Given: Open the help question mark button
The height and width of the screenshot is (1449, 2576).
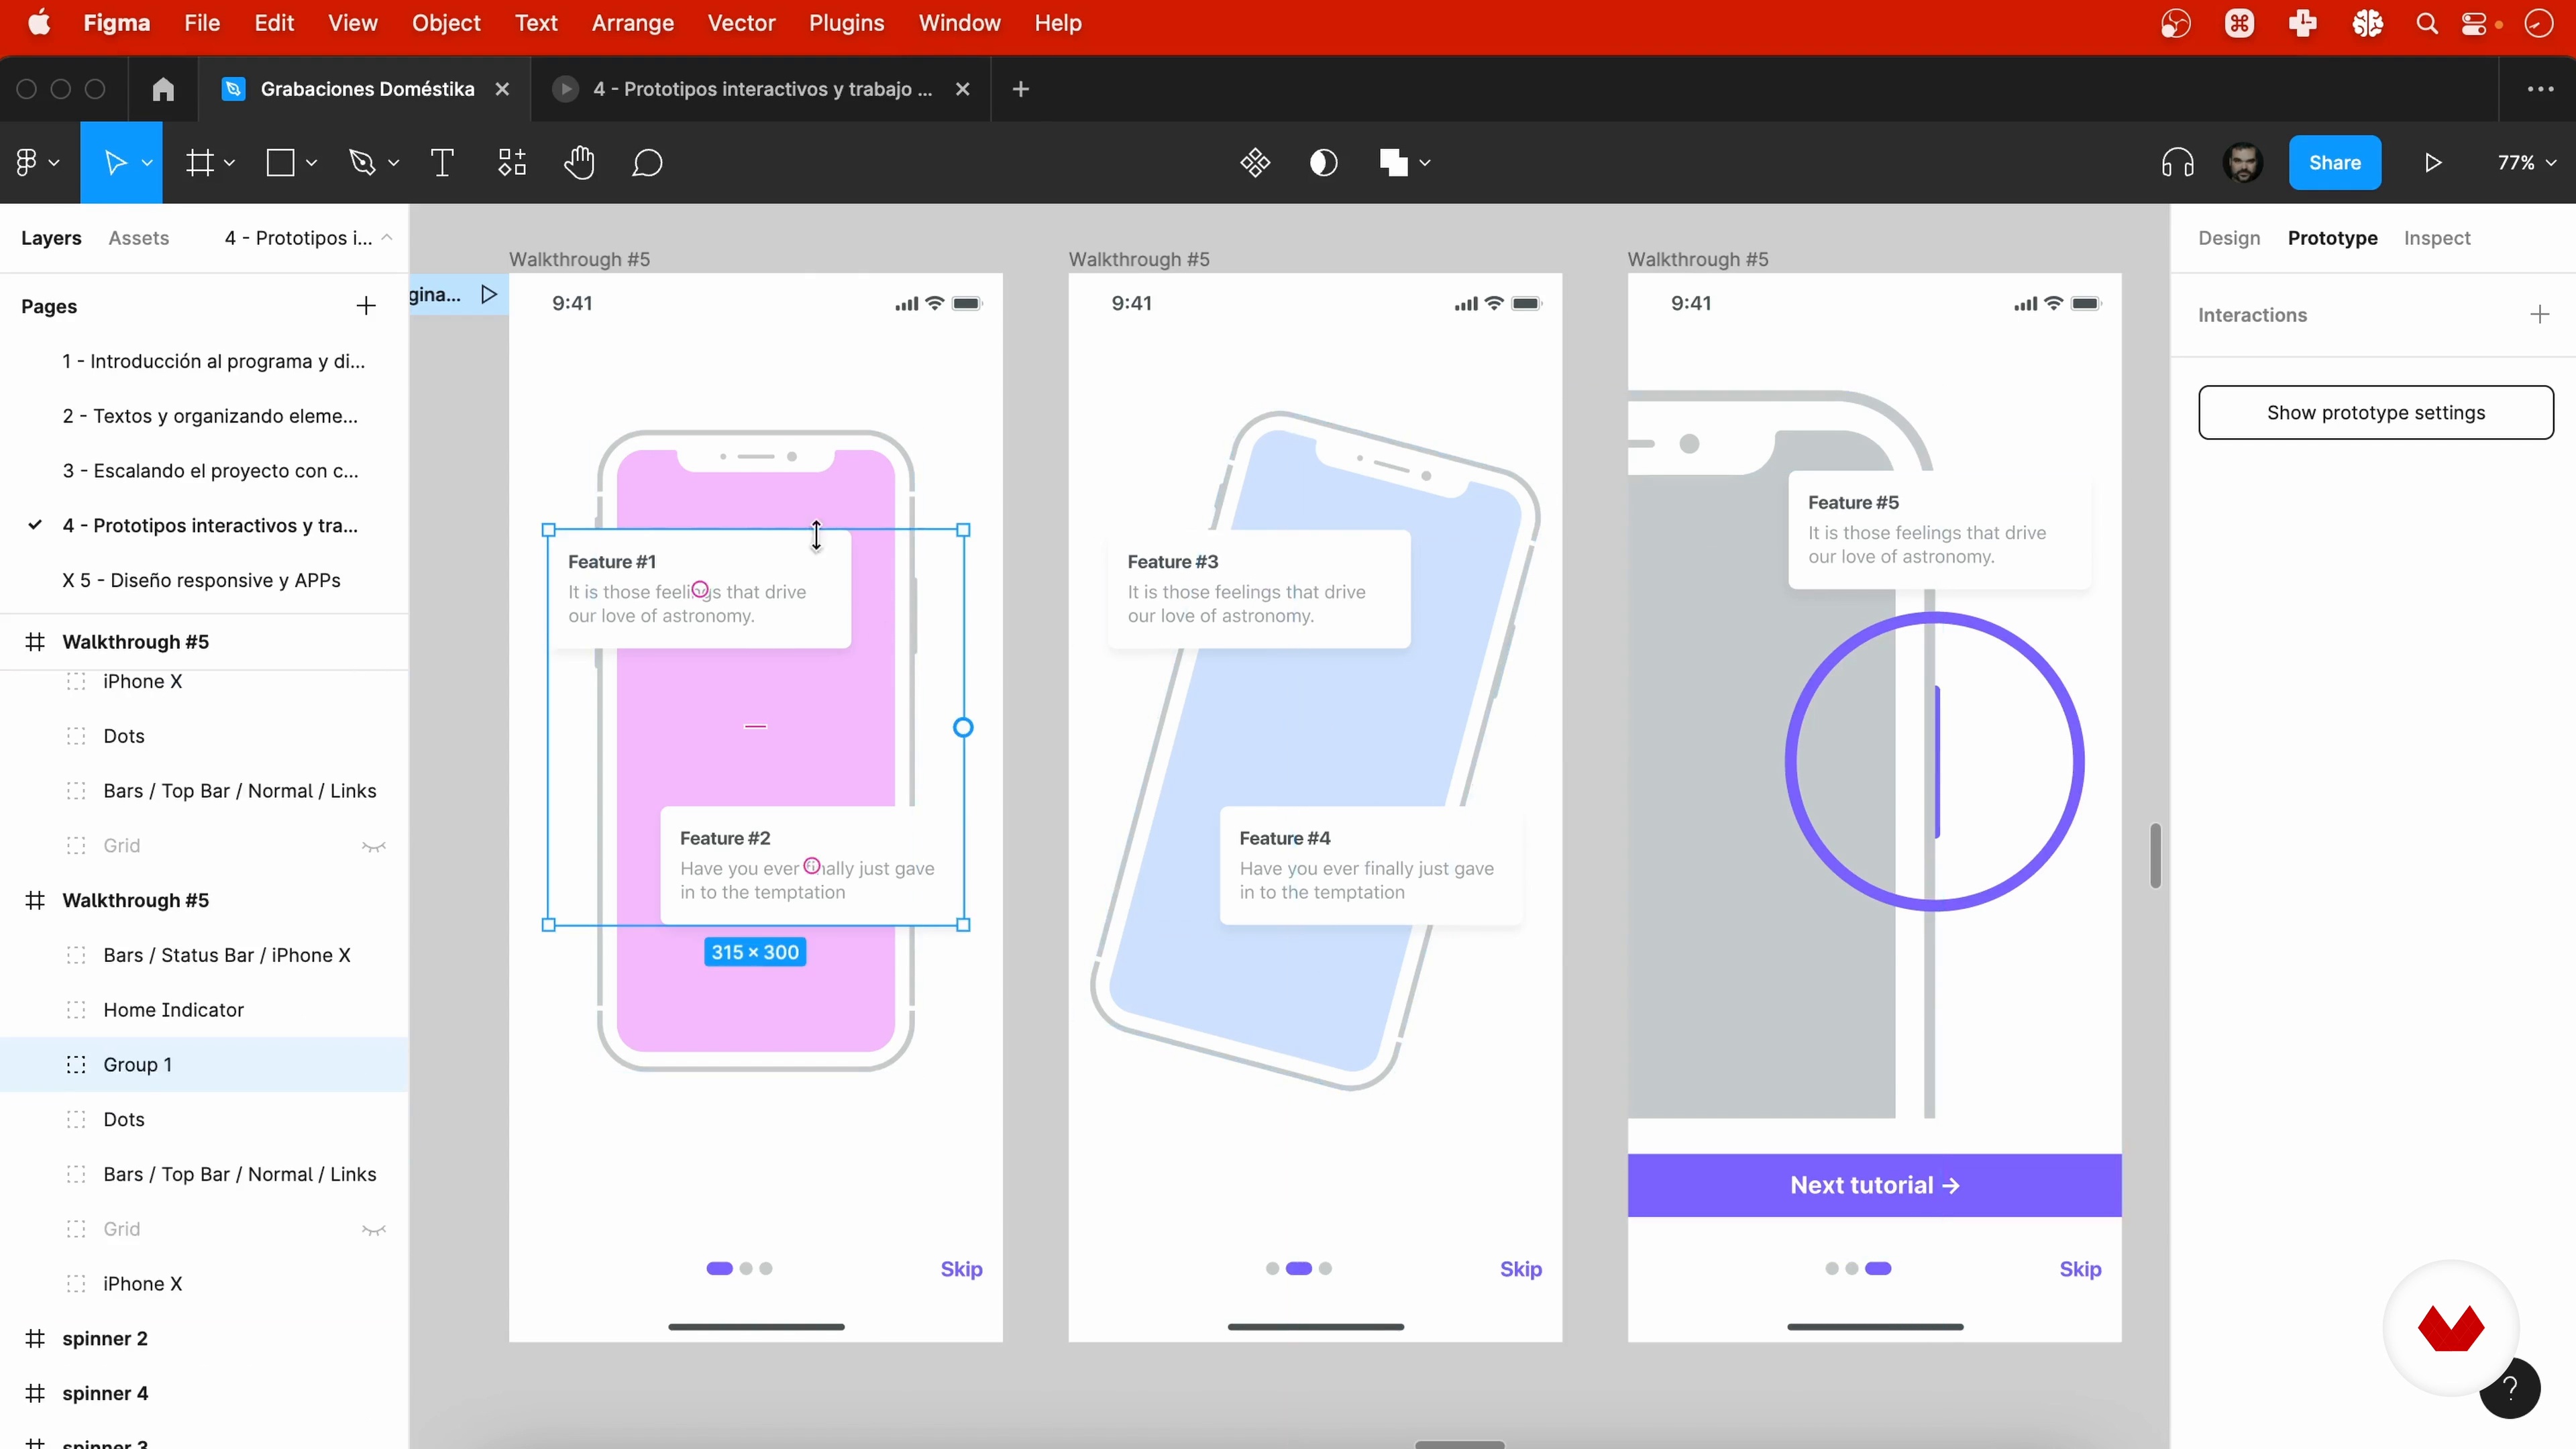Looking at the screenshot, I should point(2509,1387).
